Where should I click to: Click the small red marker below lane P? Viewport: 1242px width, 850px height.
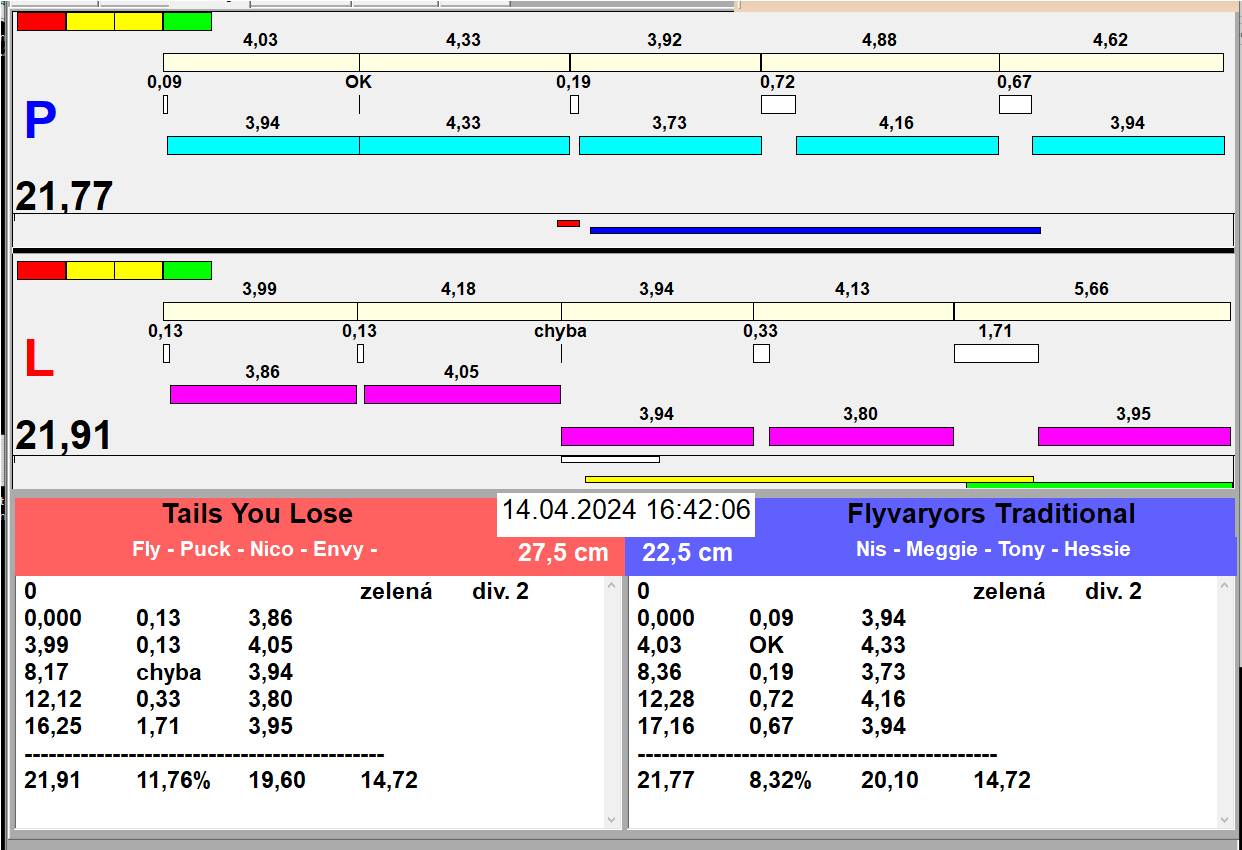[568, 223]
